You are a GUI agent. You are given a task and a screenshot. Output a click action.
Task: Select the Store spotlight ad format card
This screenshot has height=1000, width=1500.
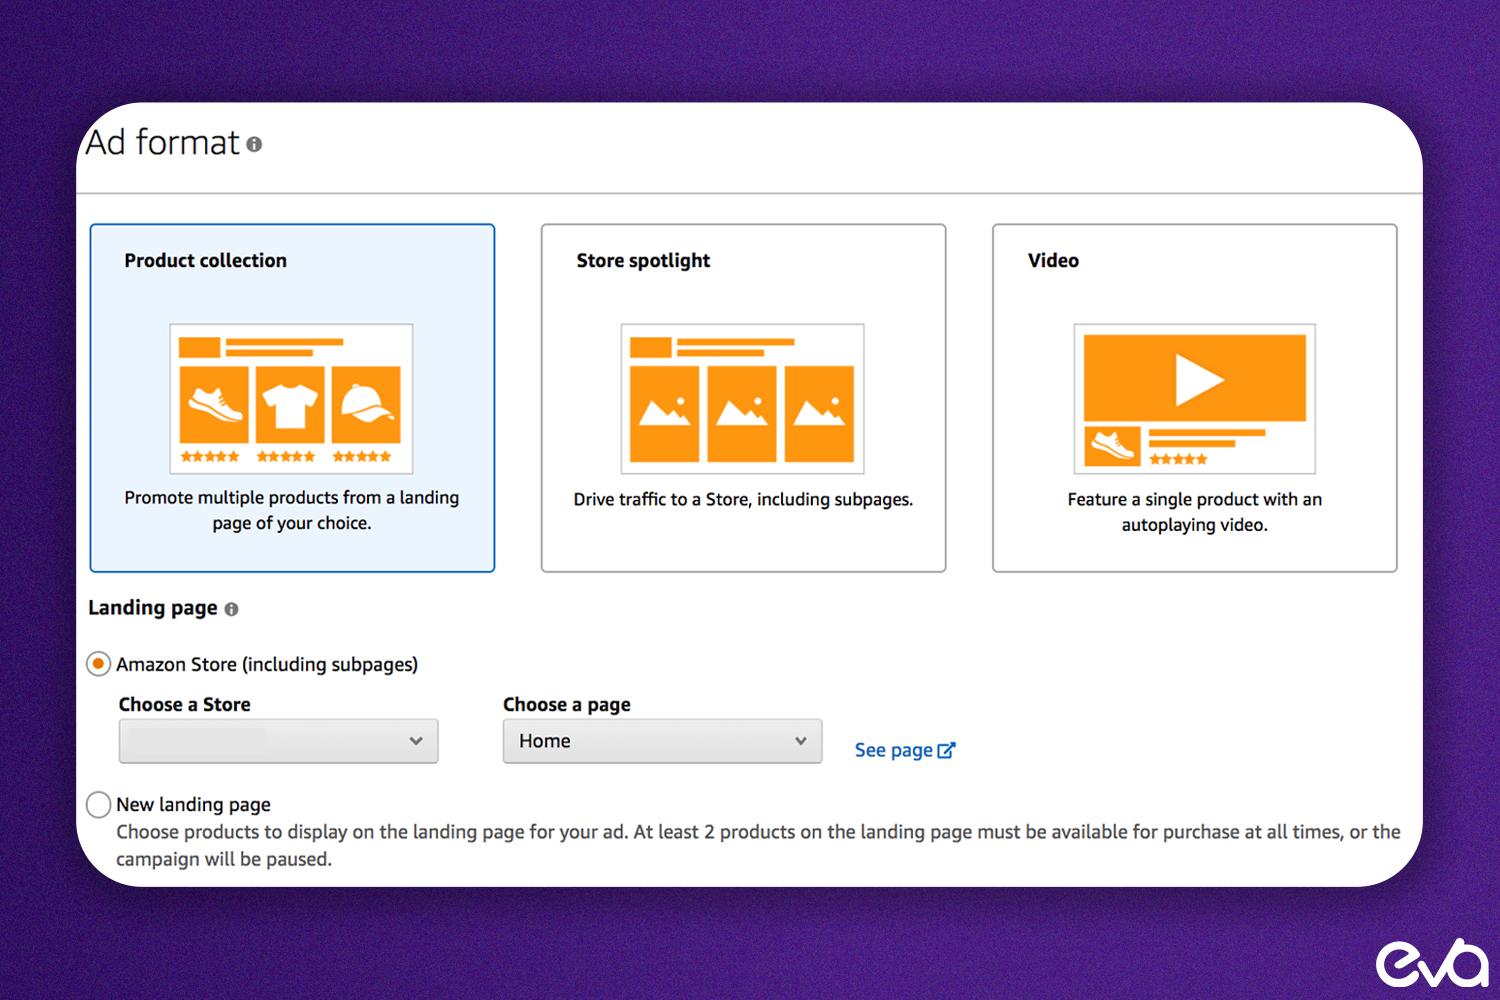(x=743, y=398)
